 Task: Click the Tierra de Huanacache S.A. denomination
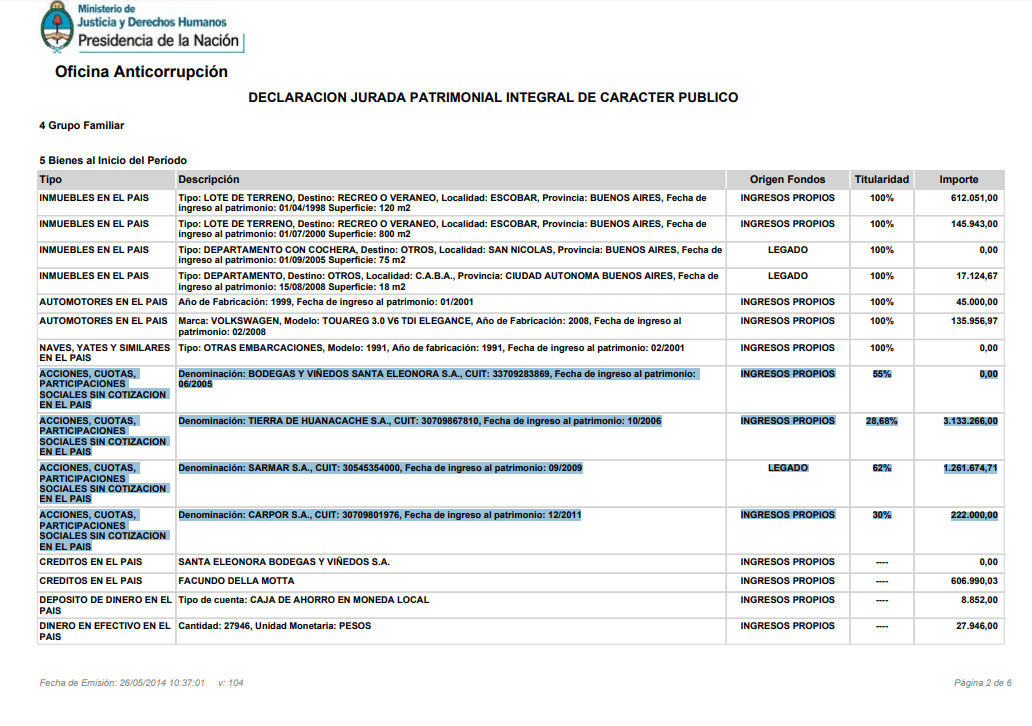click(x=420, y=421)
